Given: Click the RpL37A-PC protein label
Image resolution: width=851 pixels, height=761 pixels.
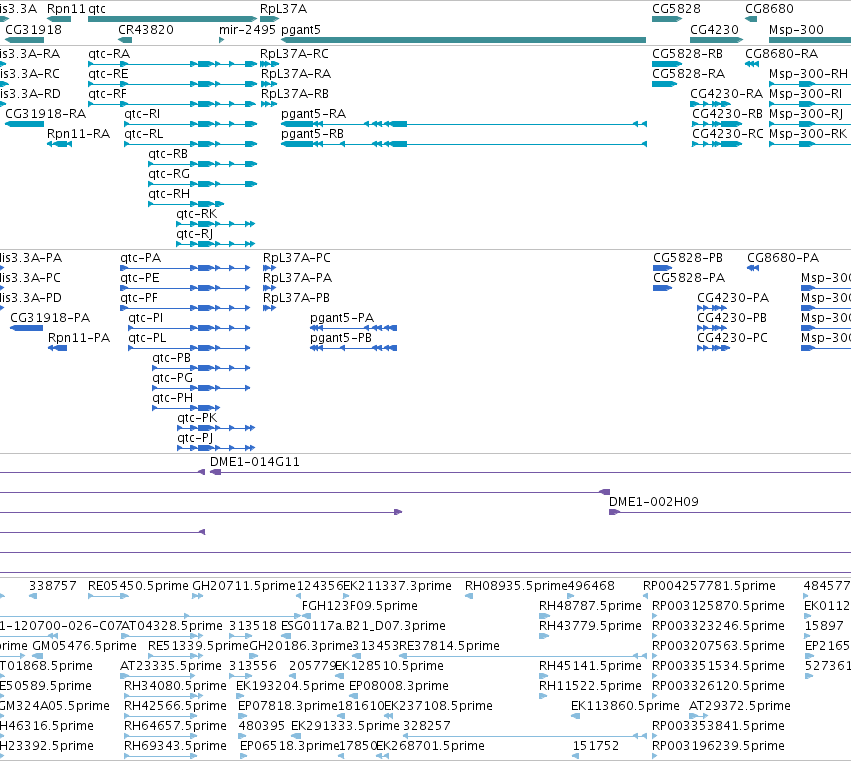Looking at the screenshot, I should tap(297, 258).
